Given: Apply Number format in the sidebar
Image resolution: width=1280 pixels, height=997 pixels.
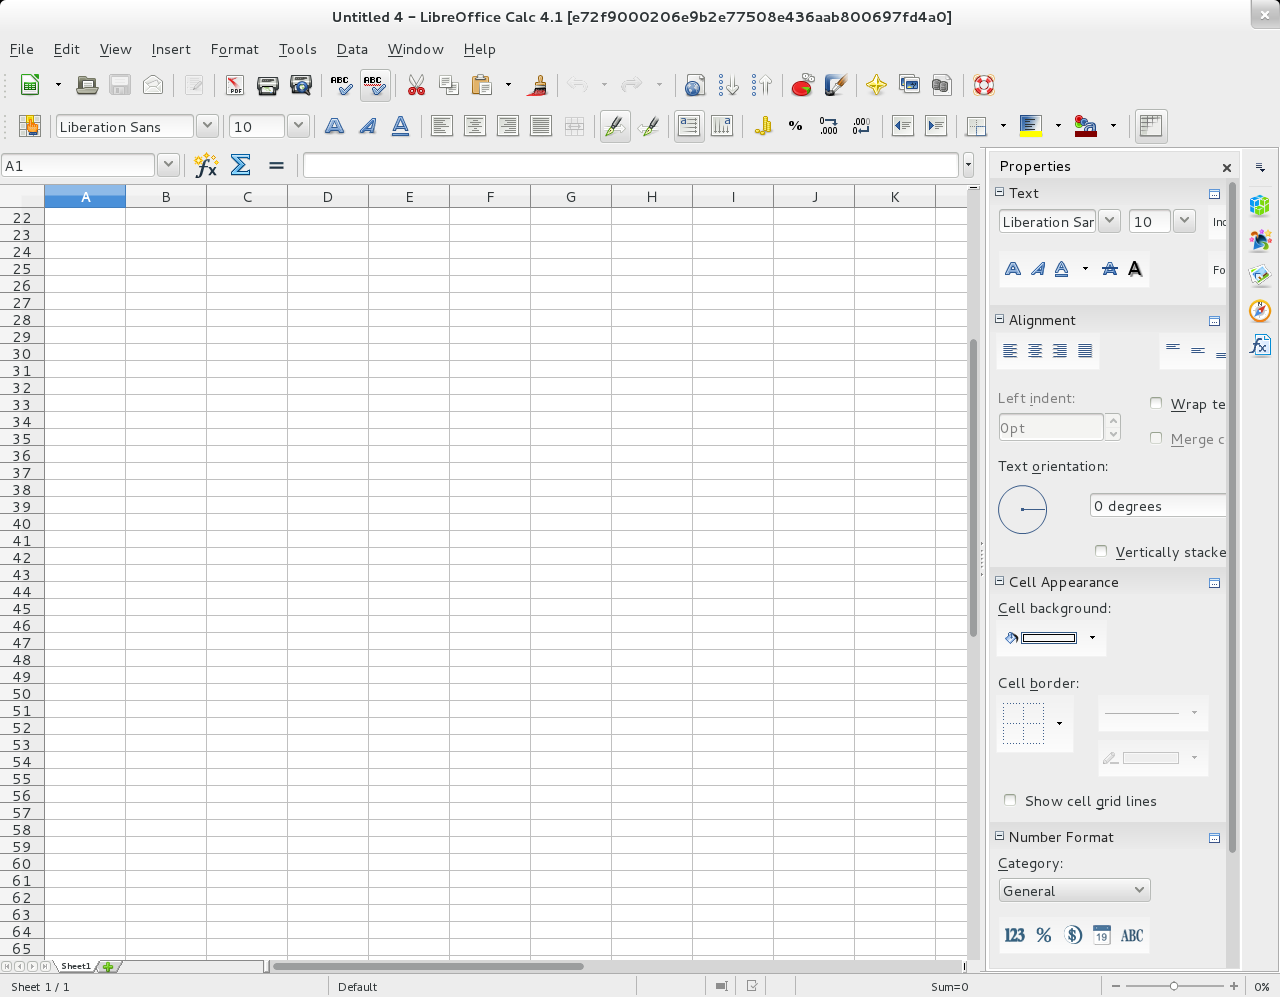Looking at the screenshot, I should click(1014, 935).
